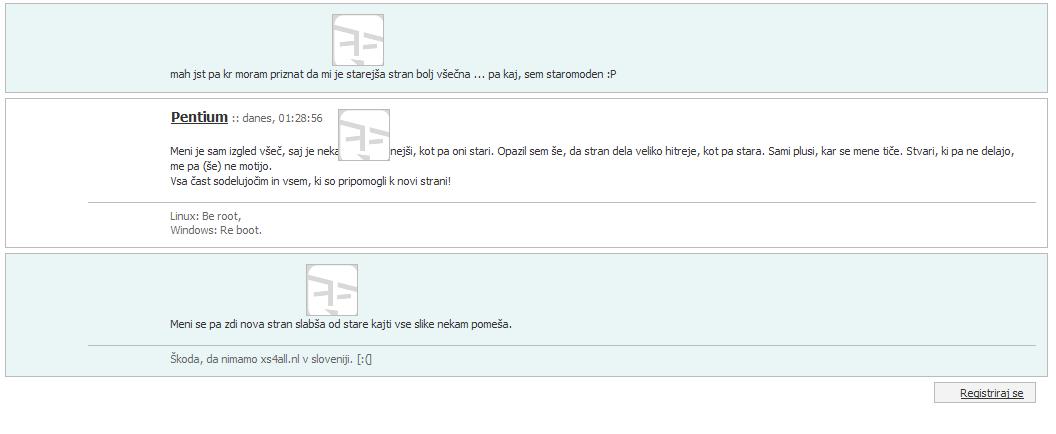Click the separator line above the 'Škoda' signature
This screenshot has height=434, width=1056.
coord(562,346)
